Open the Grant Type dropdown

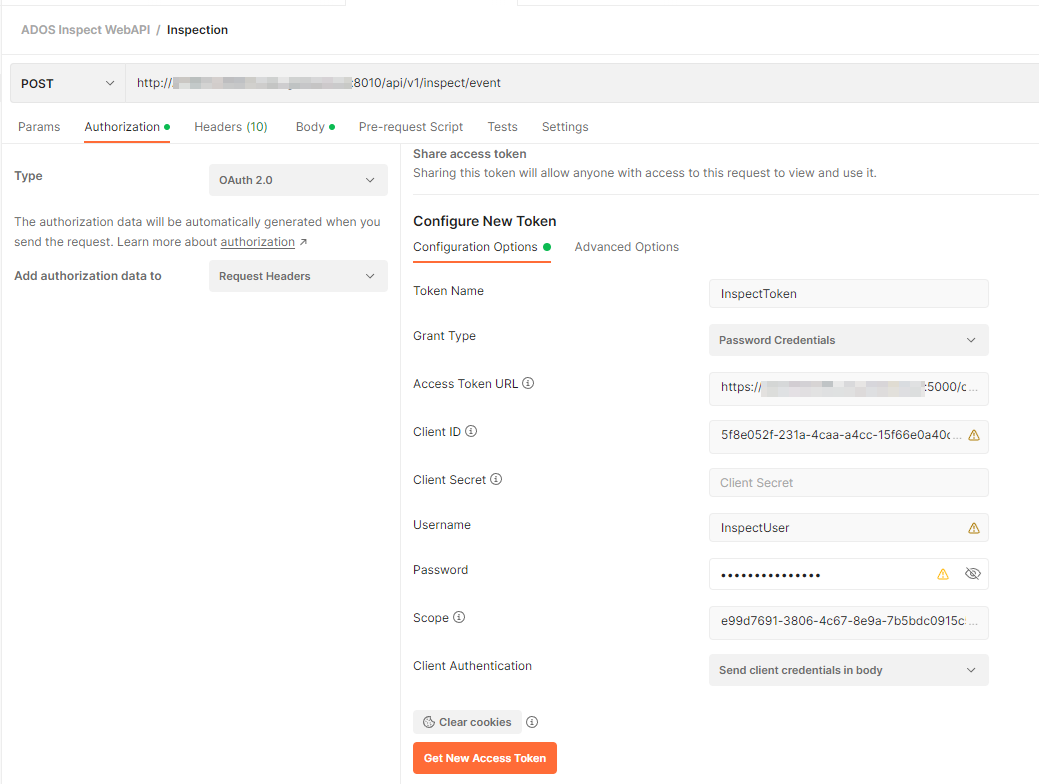click(848, 340)
